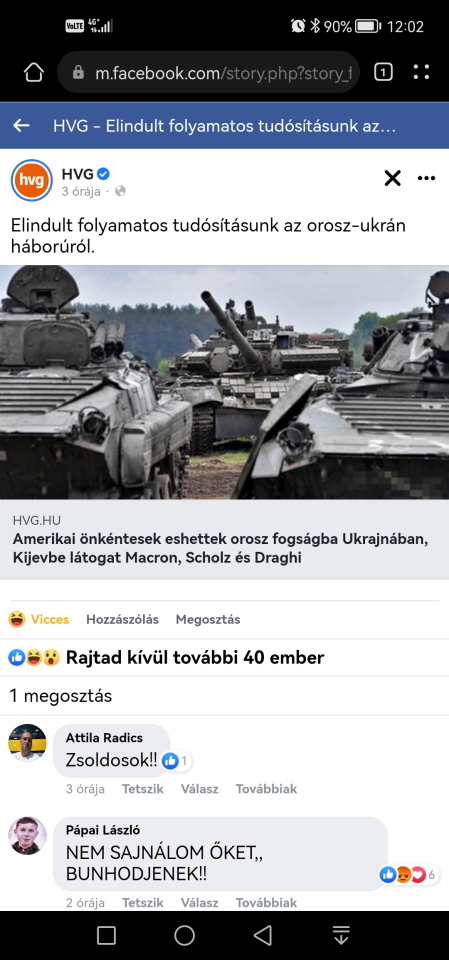
Task: Tap Hozzászólás to comment
Action: click(123, 619)
